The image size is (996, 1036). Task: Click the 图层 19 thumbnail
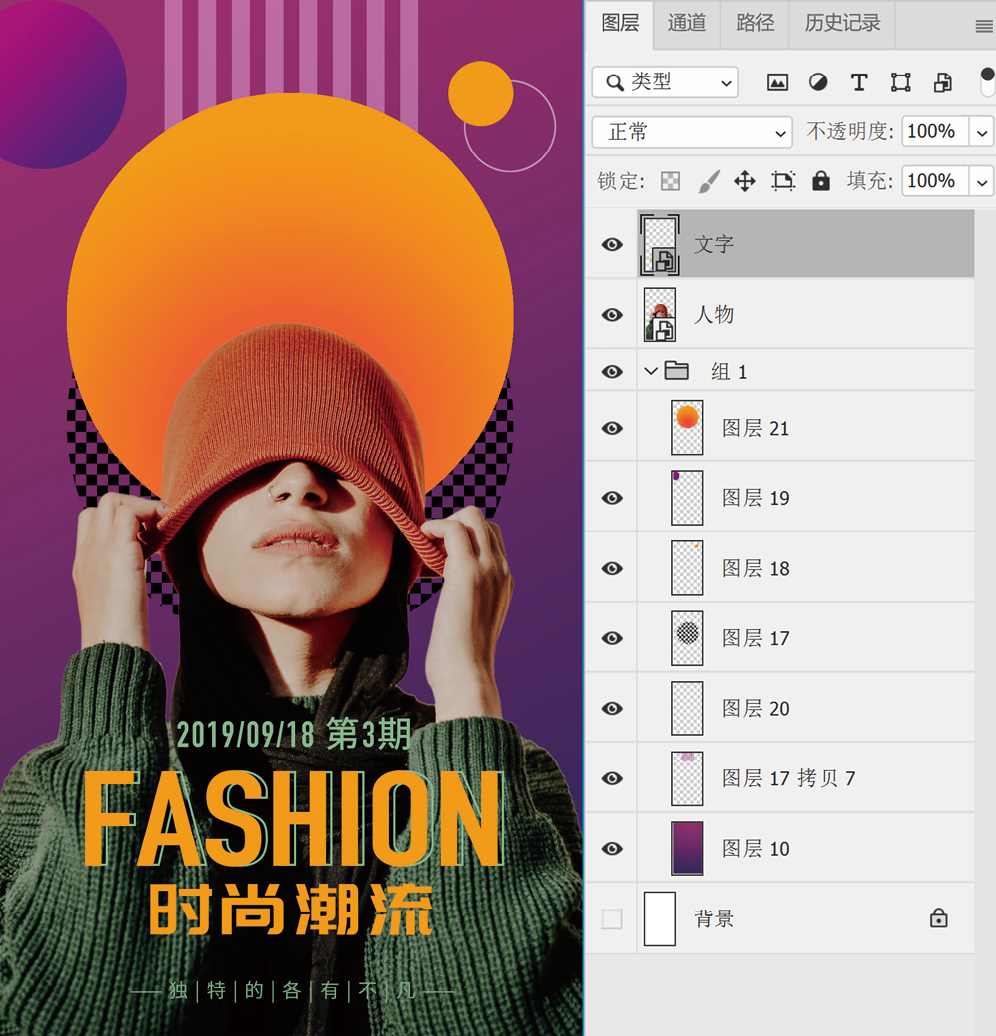point(687,498)
